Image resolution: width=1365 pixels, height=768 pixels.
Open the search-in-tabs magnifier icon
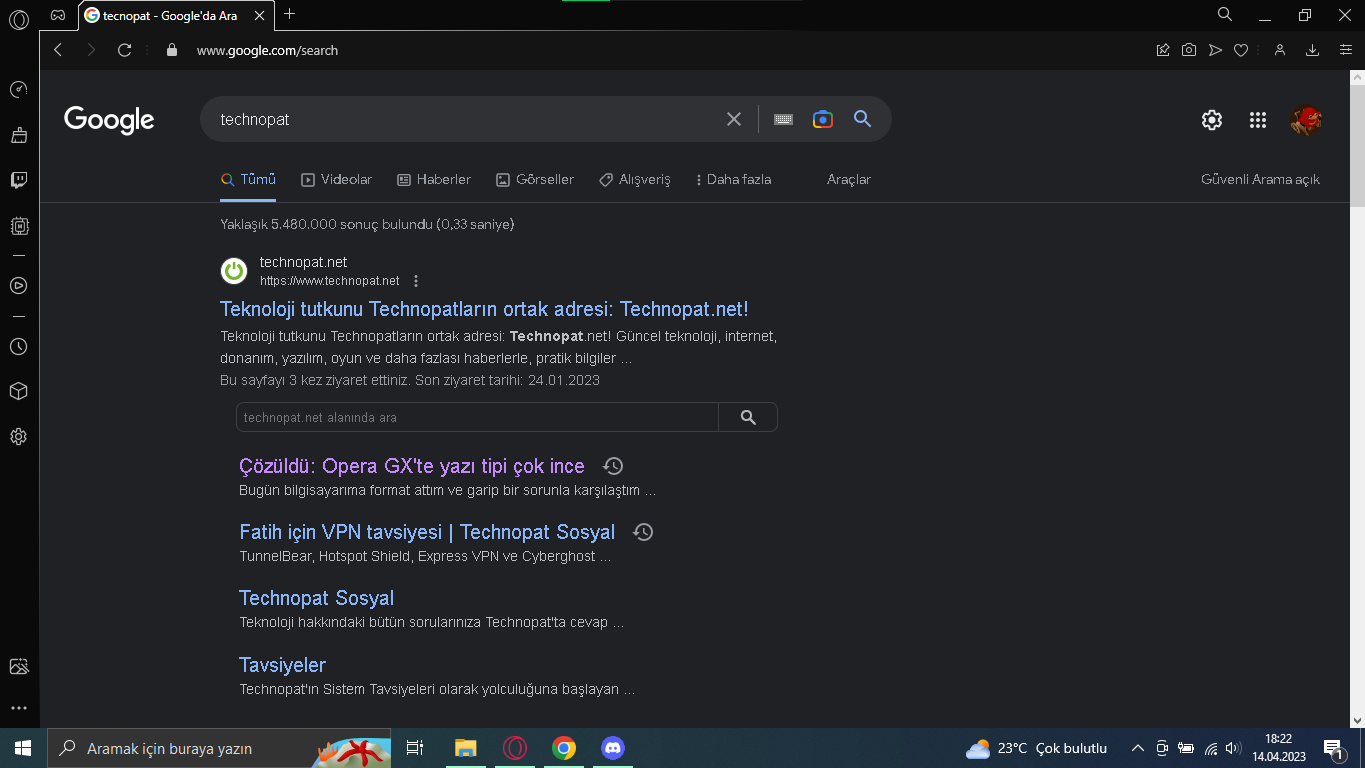(1225, 14)
